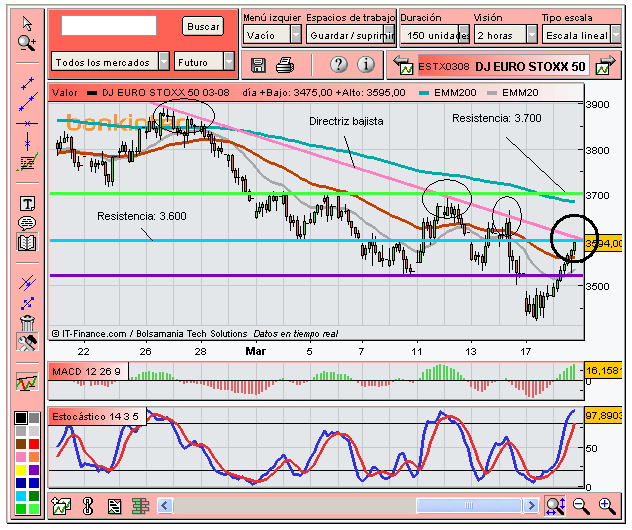Activate the magnifier zoom tool
632x530 pixels.
[27, 43]
